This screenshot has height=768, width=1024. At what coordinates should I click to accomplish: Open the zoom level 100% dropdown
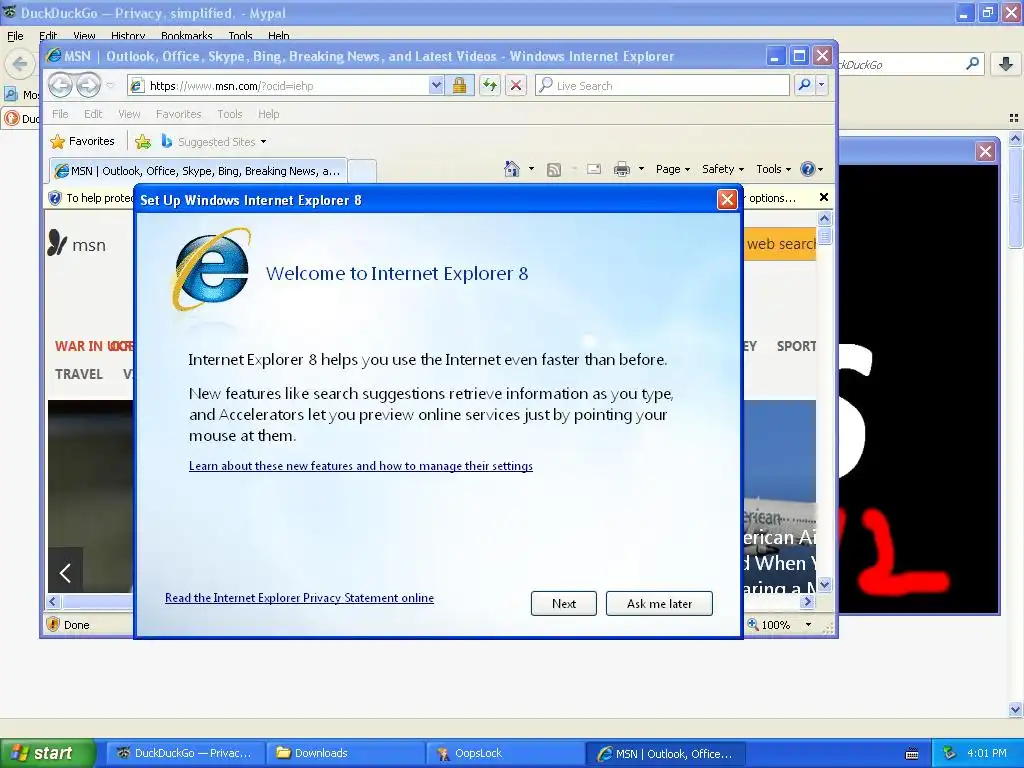(x=808, y=625)
